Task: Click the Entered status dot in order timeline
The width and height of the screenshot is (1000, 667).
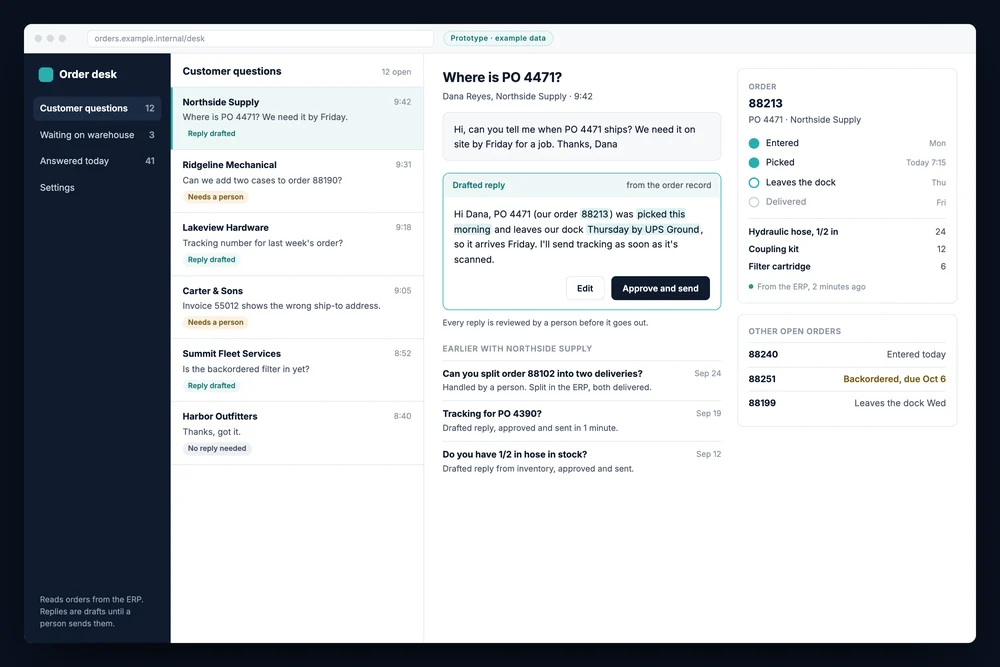Action: [754, 143]
